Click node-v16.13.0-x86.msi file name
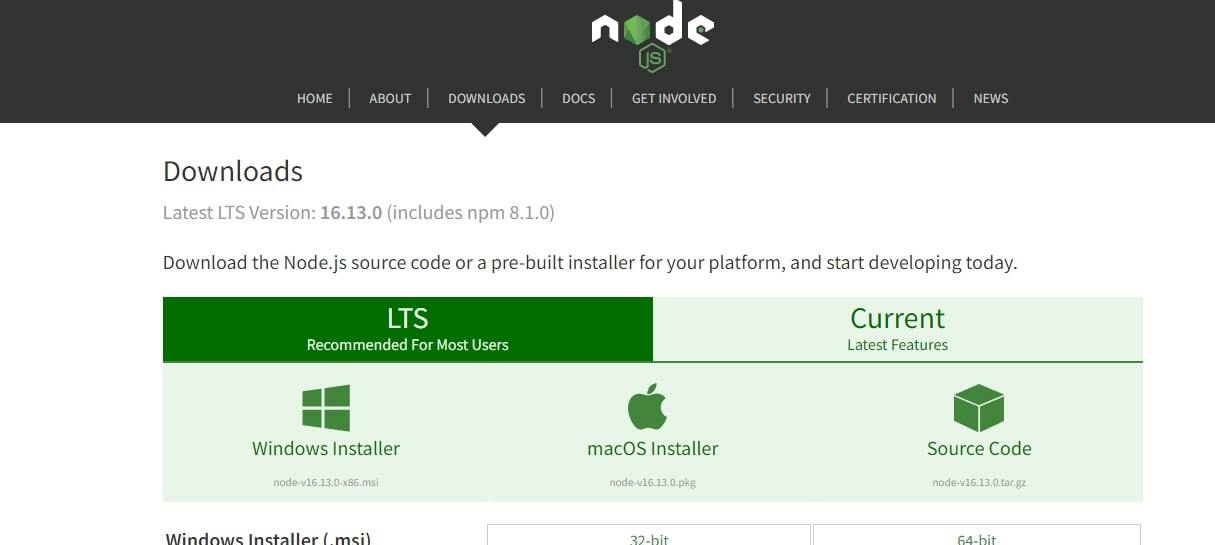Image resolution: width=1215 pixels, height=545 pixels. click(326, 482)
